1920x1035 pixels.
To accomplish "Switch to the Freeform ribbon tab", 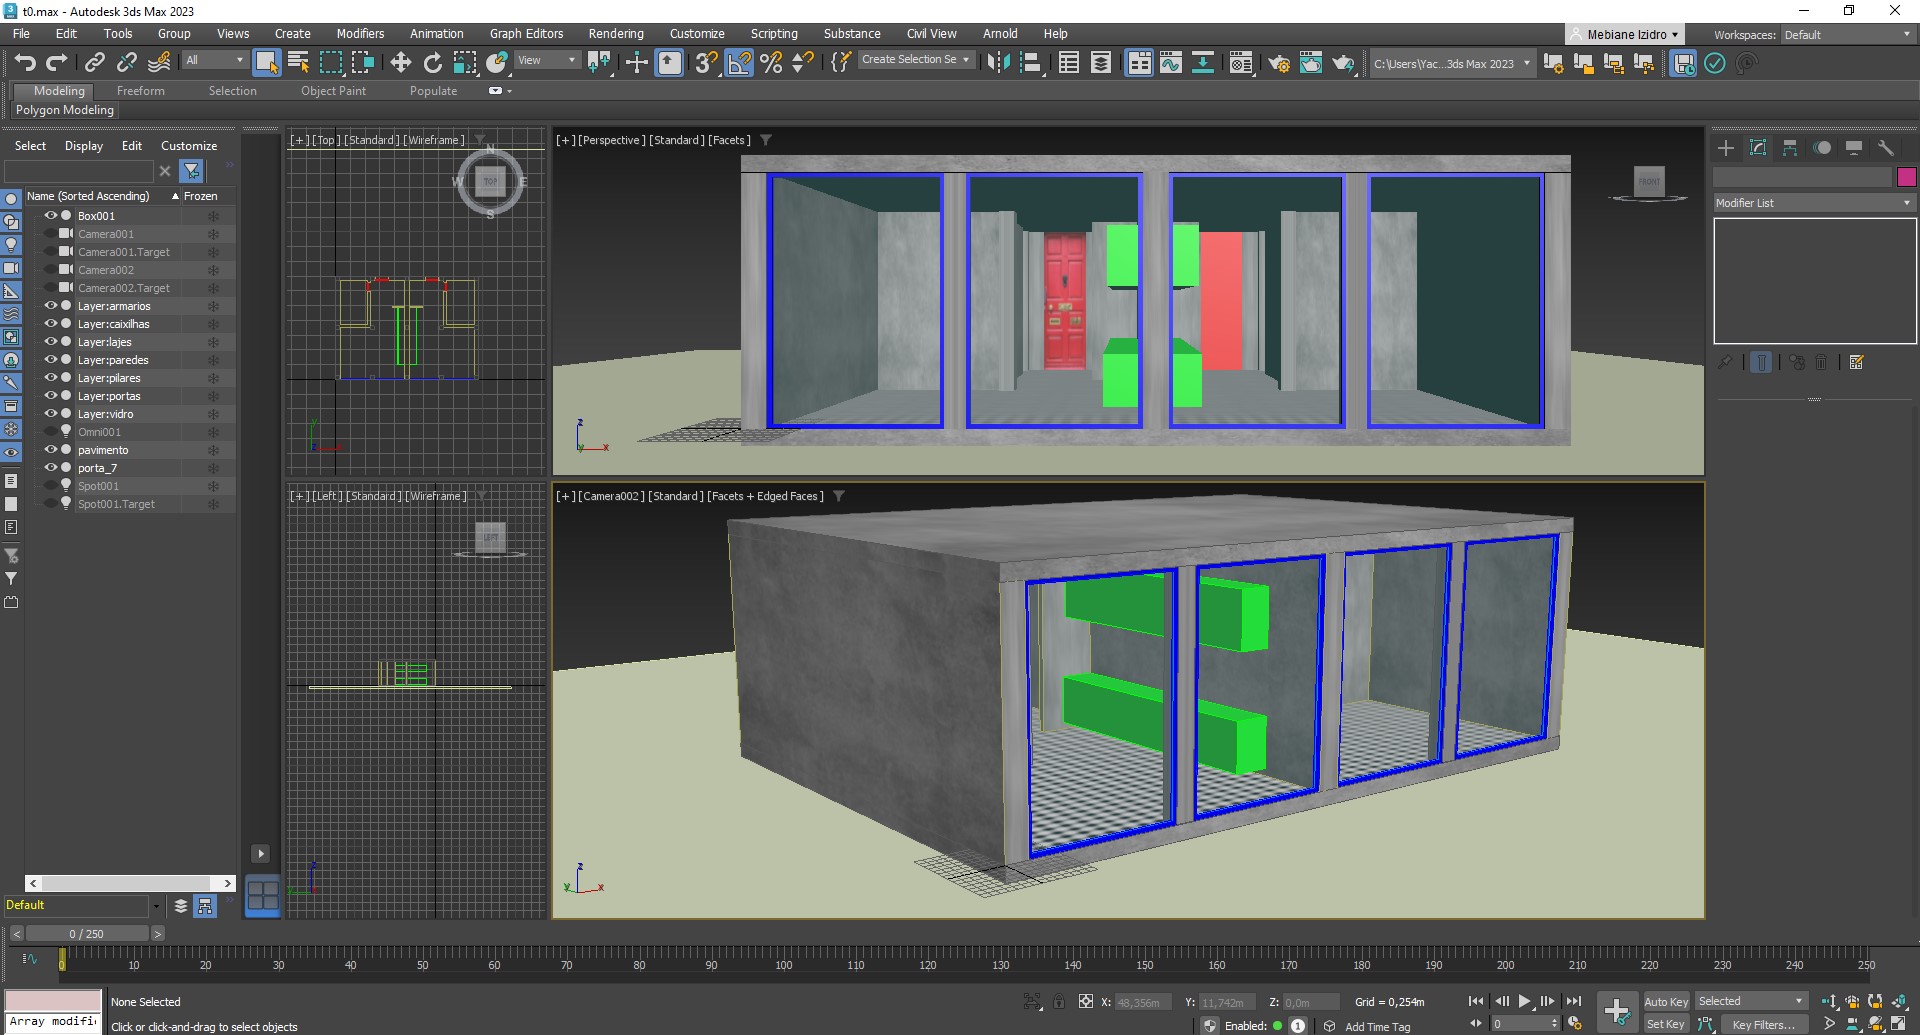I will pos(140,91).
